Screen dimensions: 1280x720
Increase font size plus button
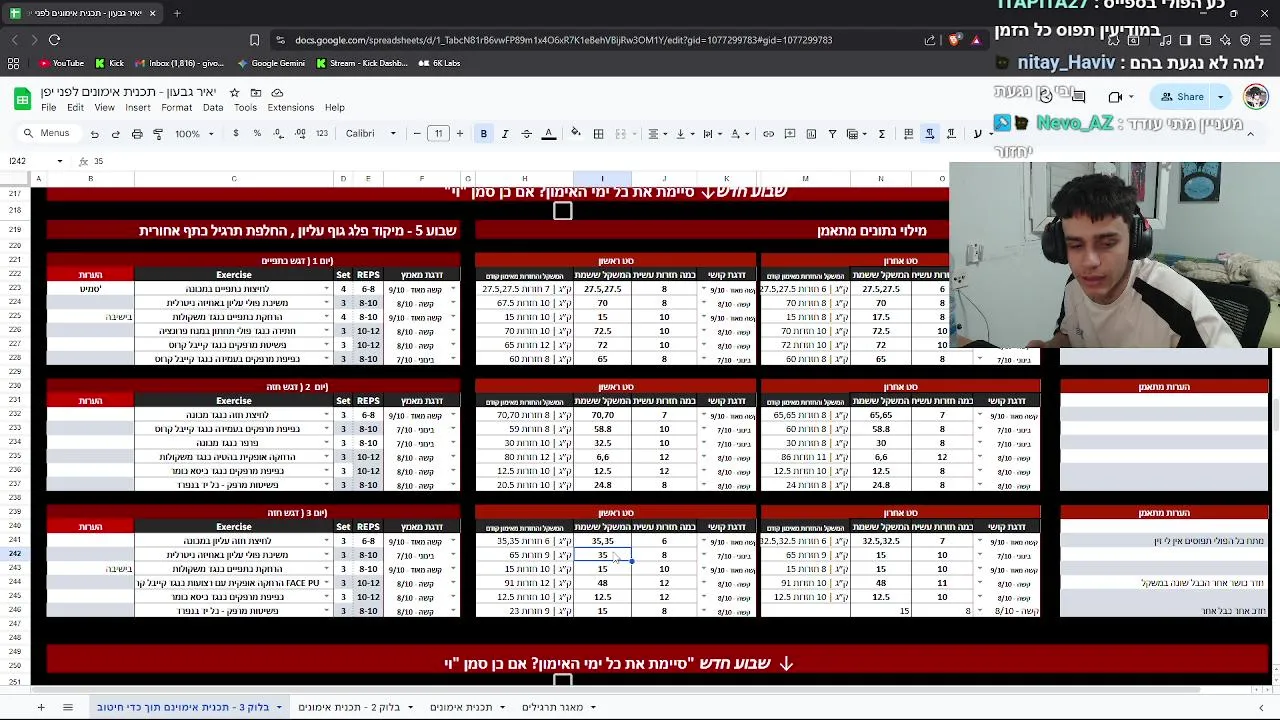[x=460, y=134]
